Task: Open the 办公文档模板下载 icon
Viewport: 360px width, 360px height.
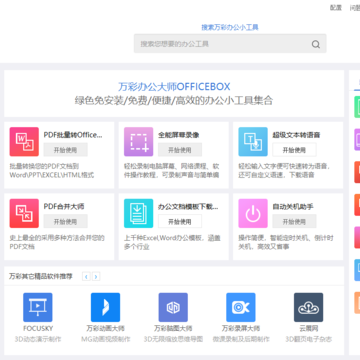Action: (138, 213)
